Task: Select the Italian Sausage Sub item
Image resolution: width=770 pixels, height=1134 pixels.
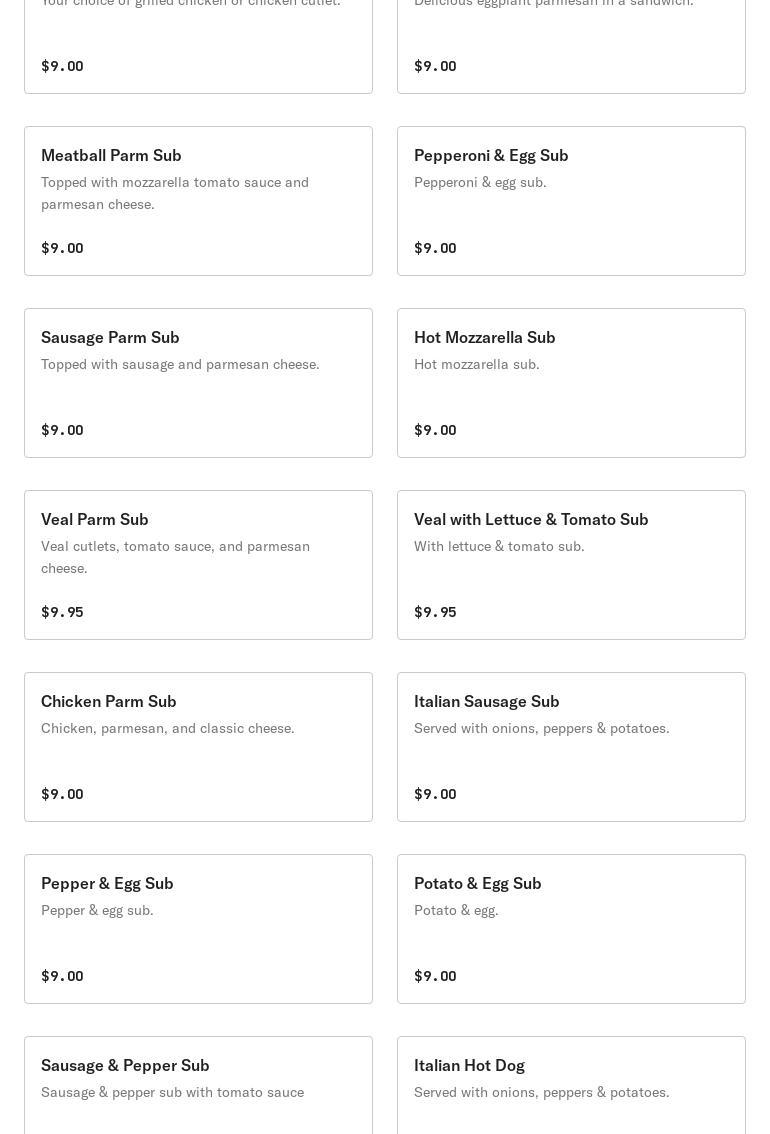Action: pos(571,747)
